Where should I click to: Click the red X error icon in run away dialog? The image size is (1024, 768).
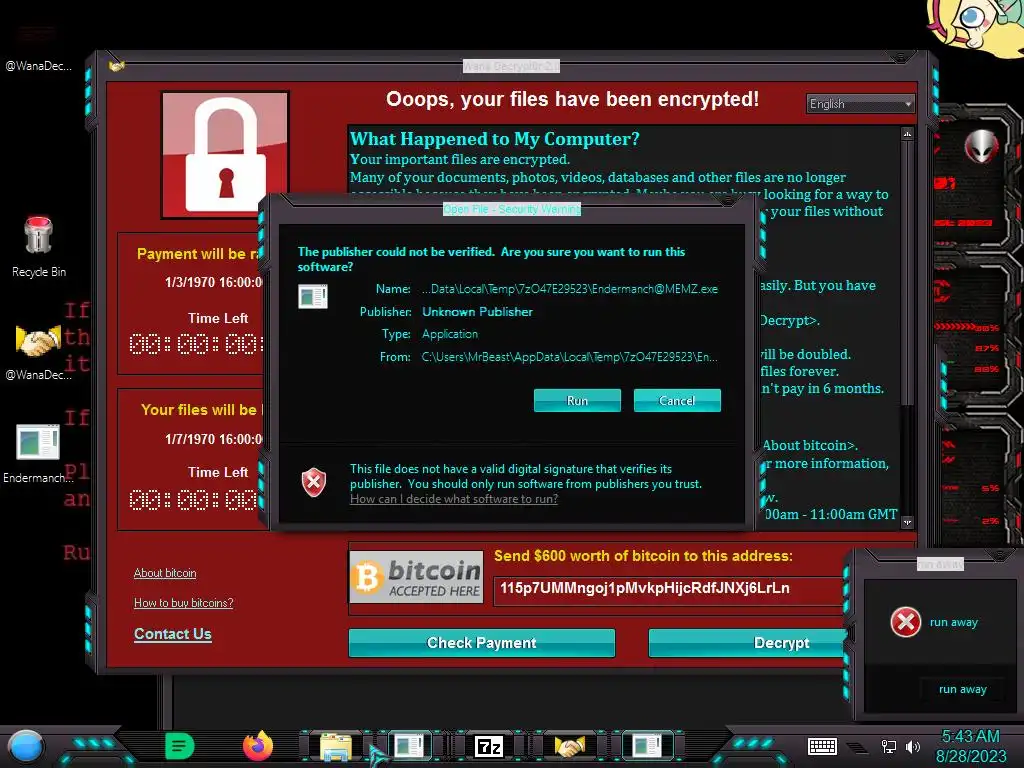(x=905, y=622)
